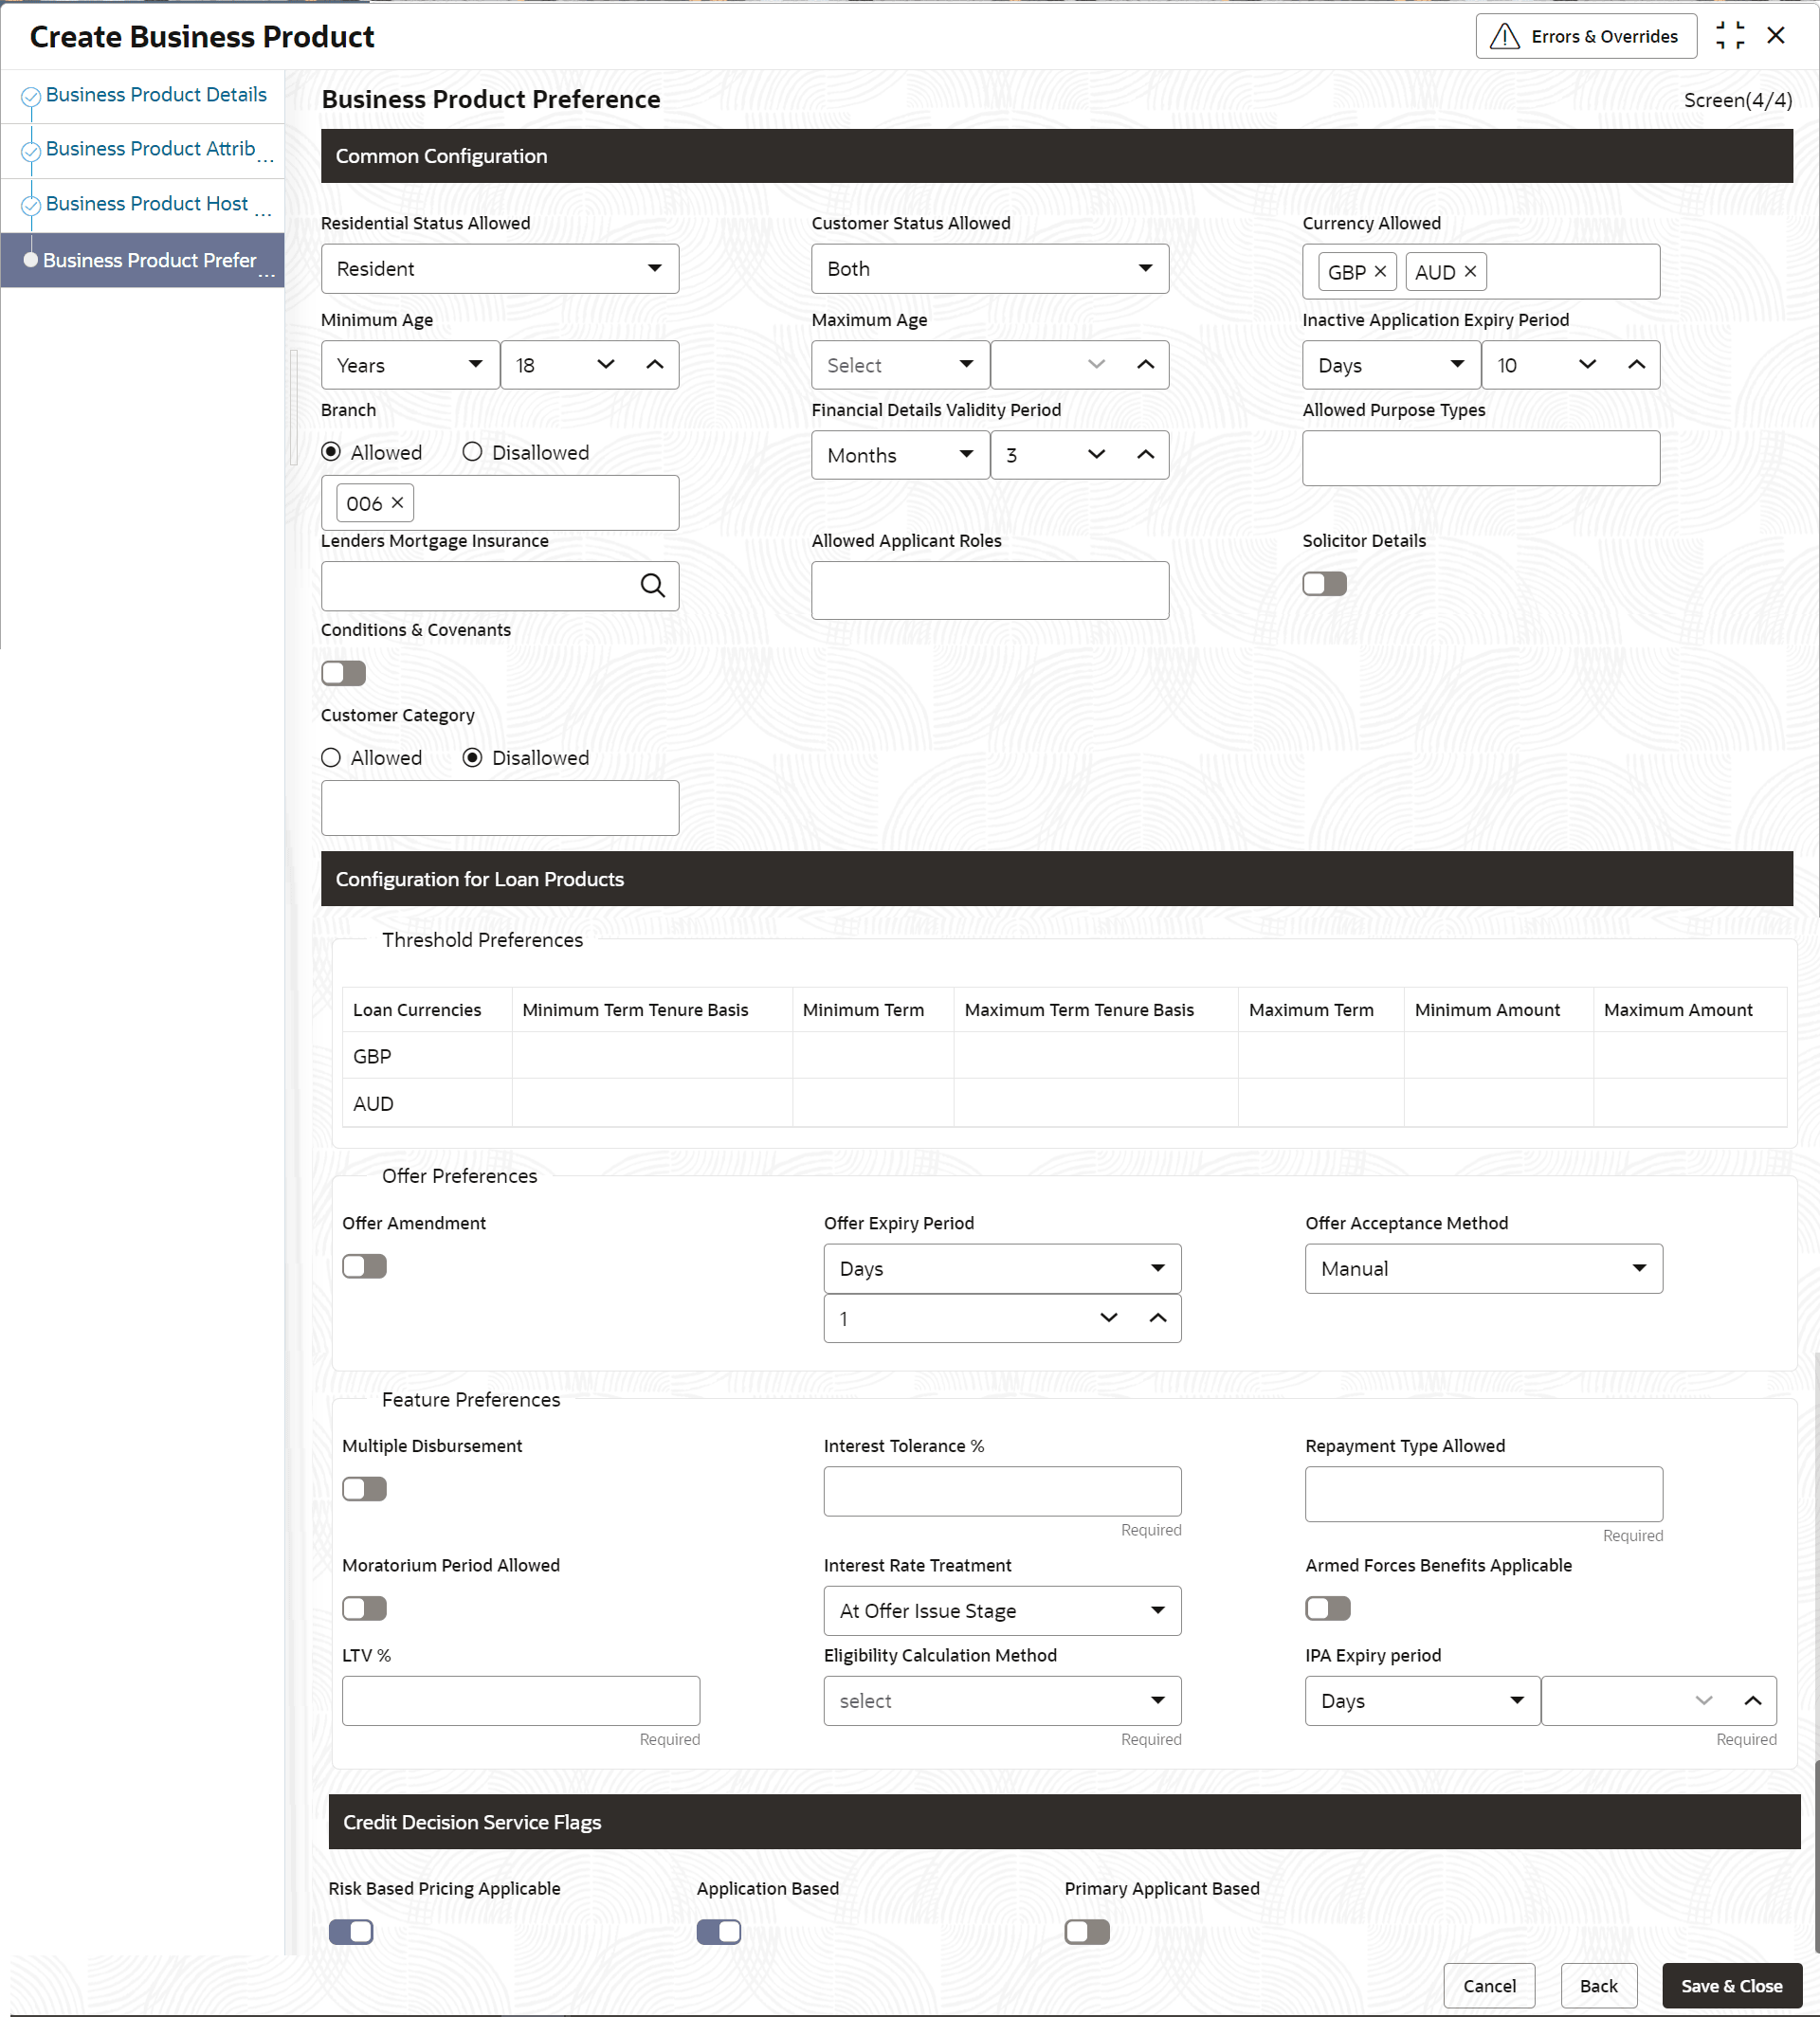Click the Repayment Type Allowed field
This screenshot has height=2017, width=1820.
1484,1494
